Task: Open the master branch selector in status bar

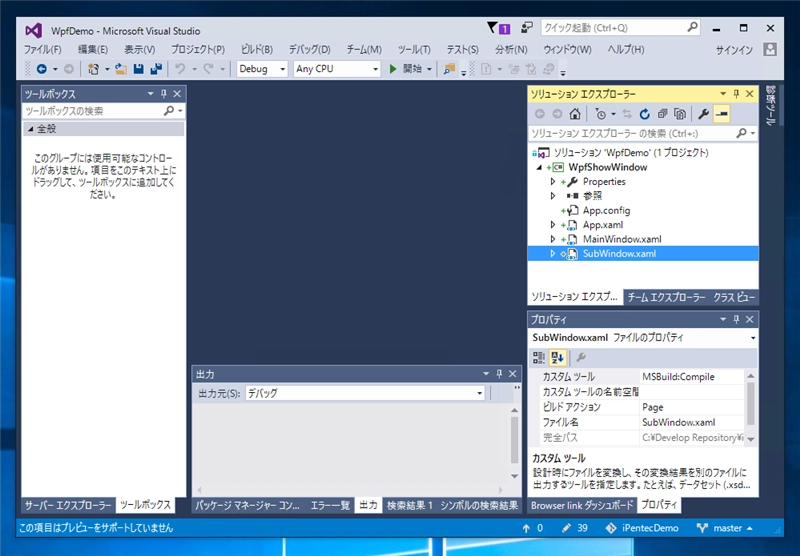Action: [x=724, y=528]
